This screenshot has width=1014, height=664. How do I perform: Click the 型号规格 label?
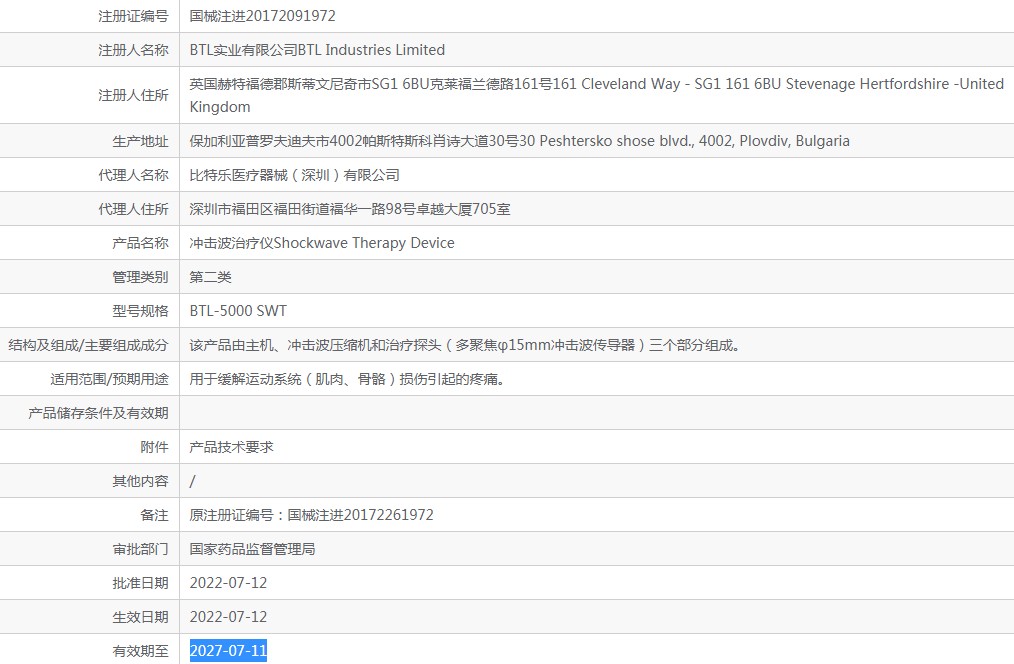[140, 311]
